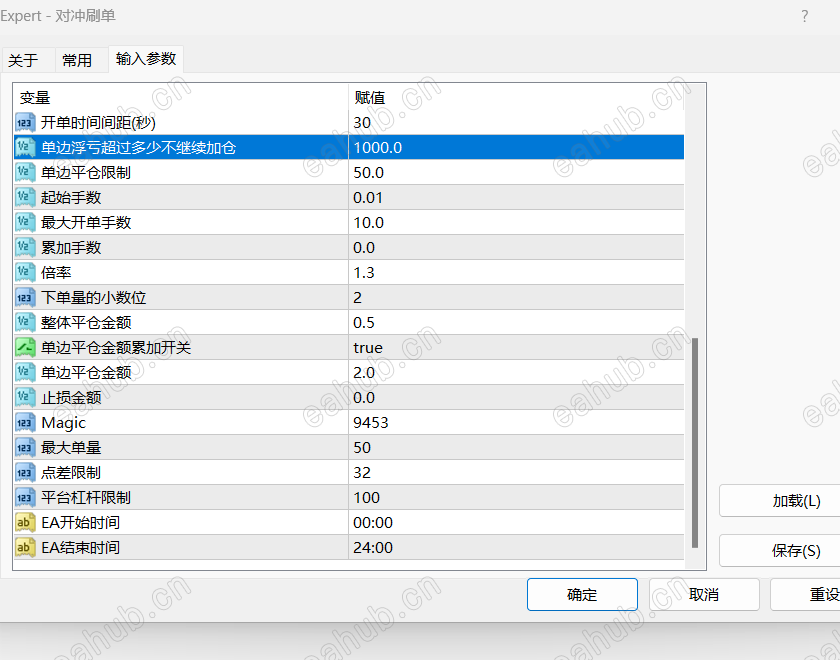Click the 赋值 column header
Screen dimensions: 840x660
pos(516,98)
